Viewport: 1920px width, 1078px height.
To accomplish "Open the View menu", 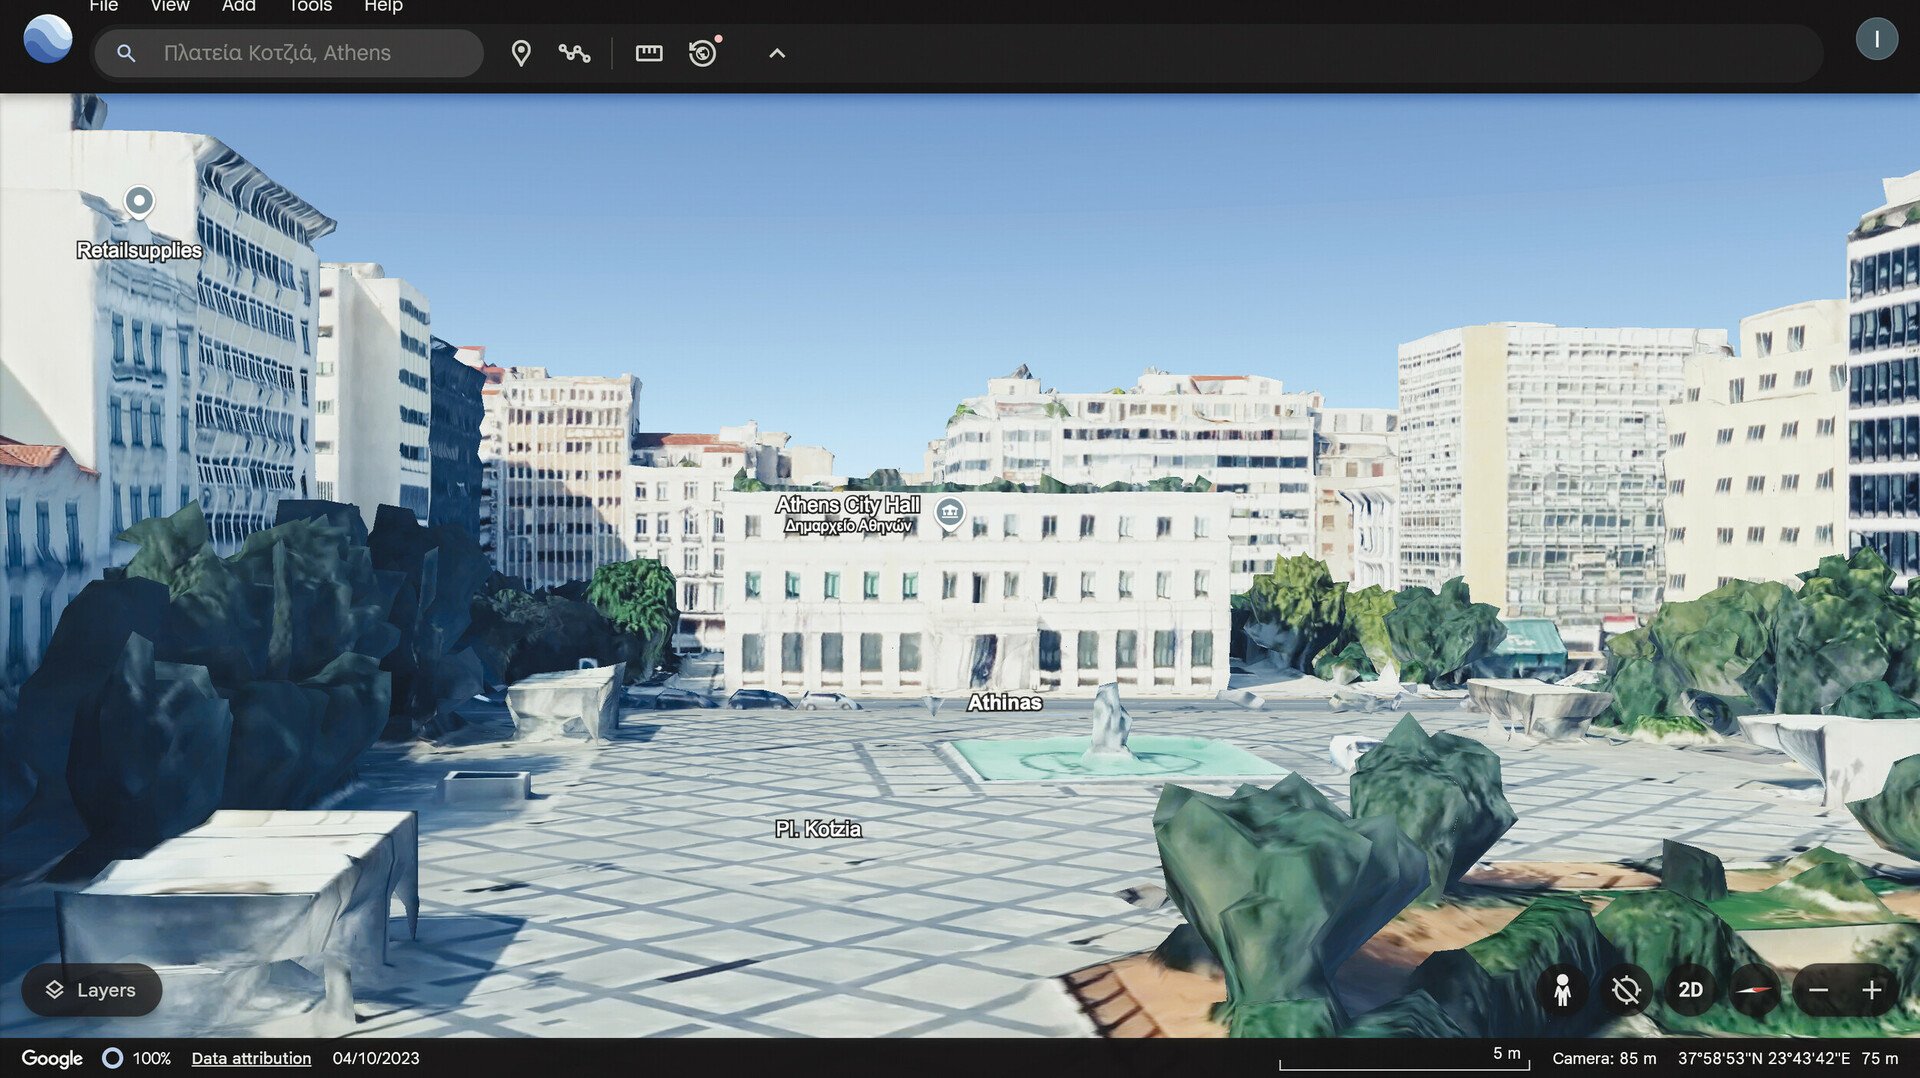I will [x=170, y=6].
